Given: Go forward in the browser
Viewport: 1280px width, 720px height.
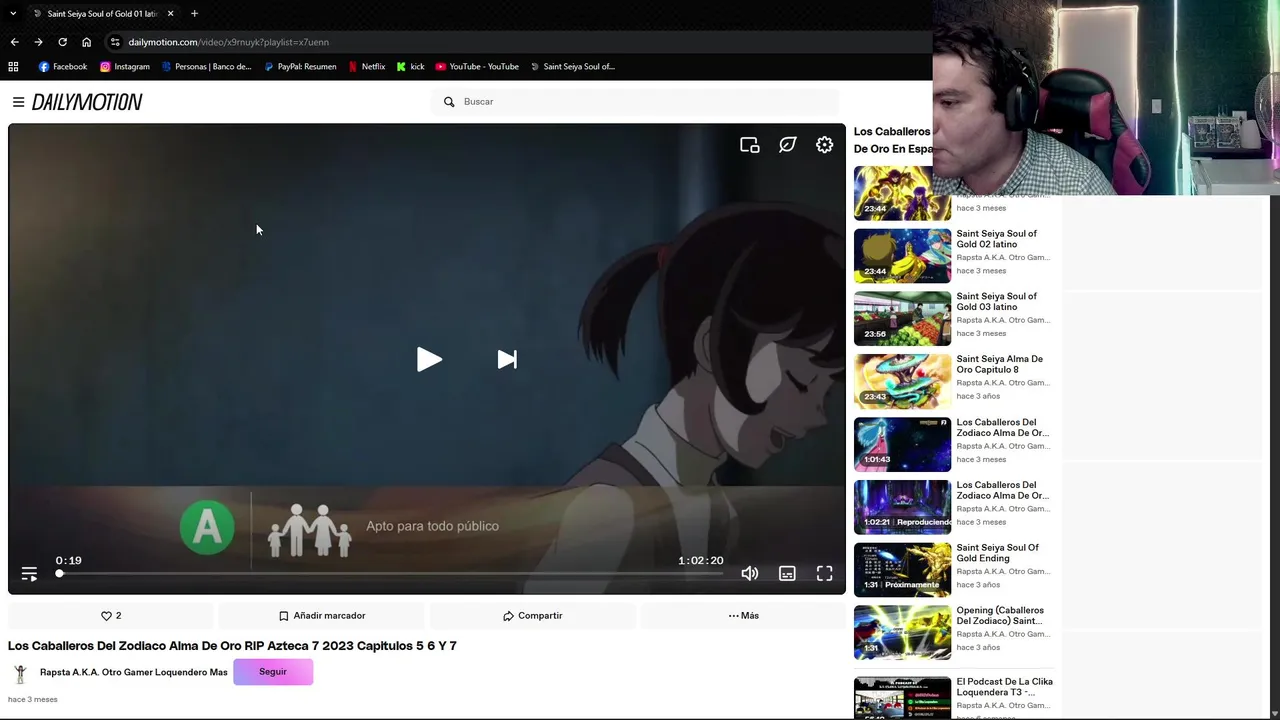Looking at the screenshot, I should coord(38,42).
